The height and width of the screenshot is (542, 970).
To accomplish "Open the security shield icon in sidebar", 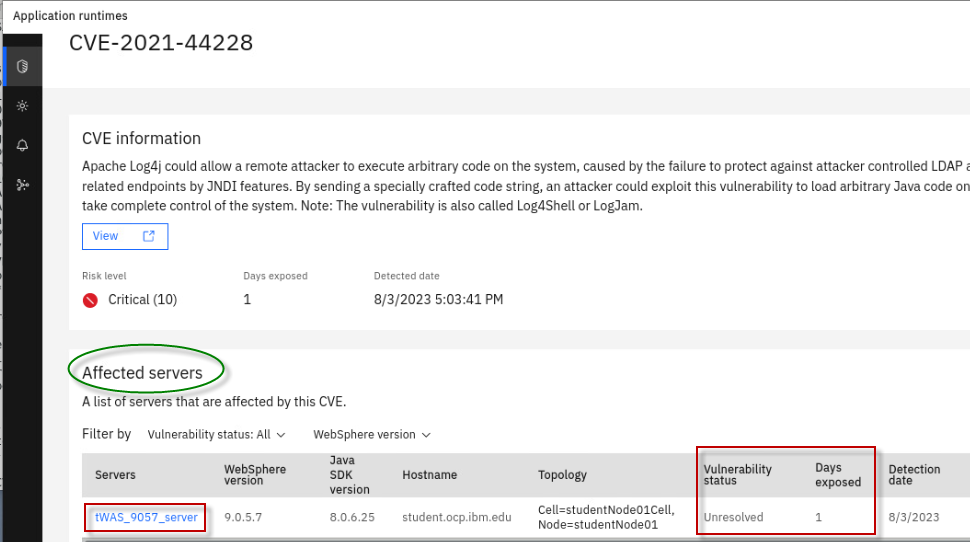I will click(22, 67).
